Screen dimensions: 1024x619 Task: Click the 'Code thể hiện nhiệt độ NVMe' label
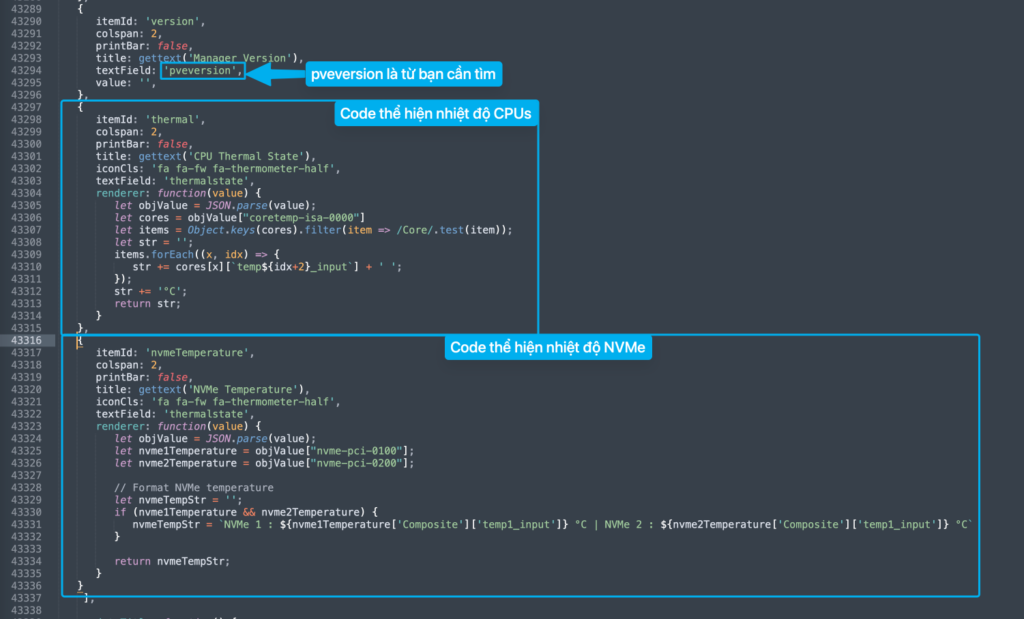[549, 347]
